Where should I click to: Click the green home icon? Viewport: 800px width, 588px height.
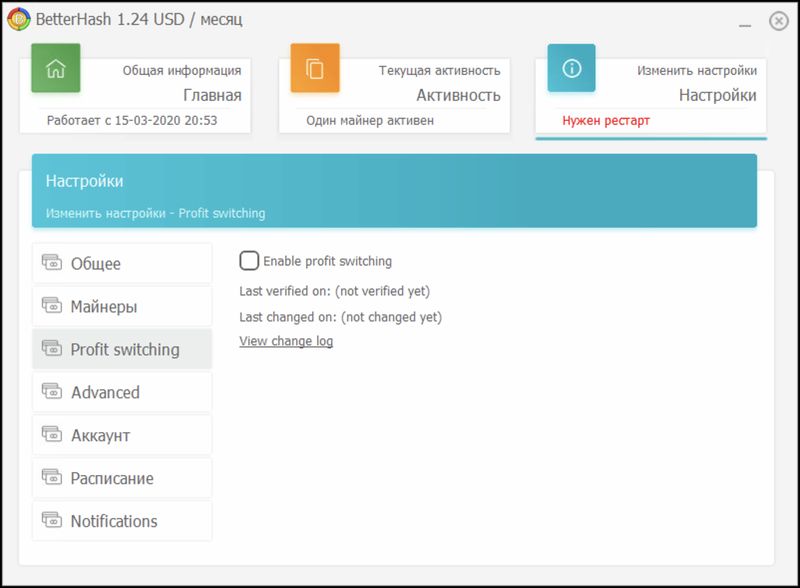point(55,69)
